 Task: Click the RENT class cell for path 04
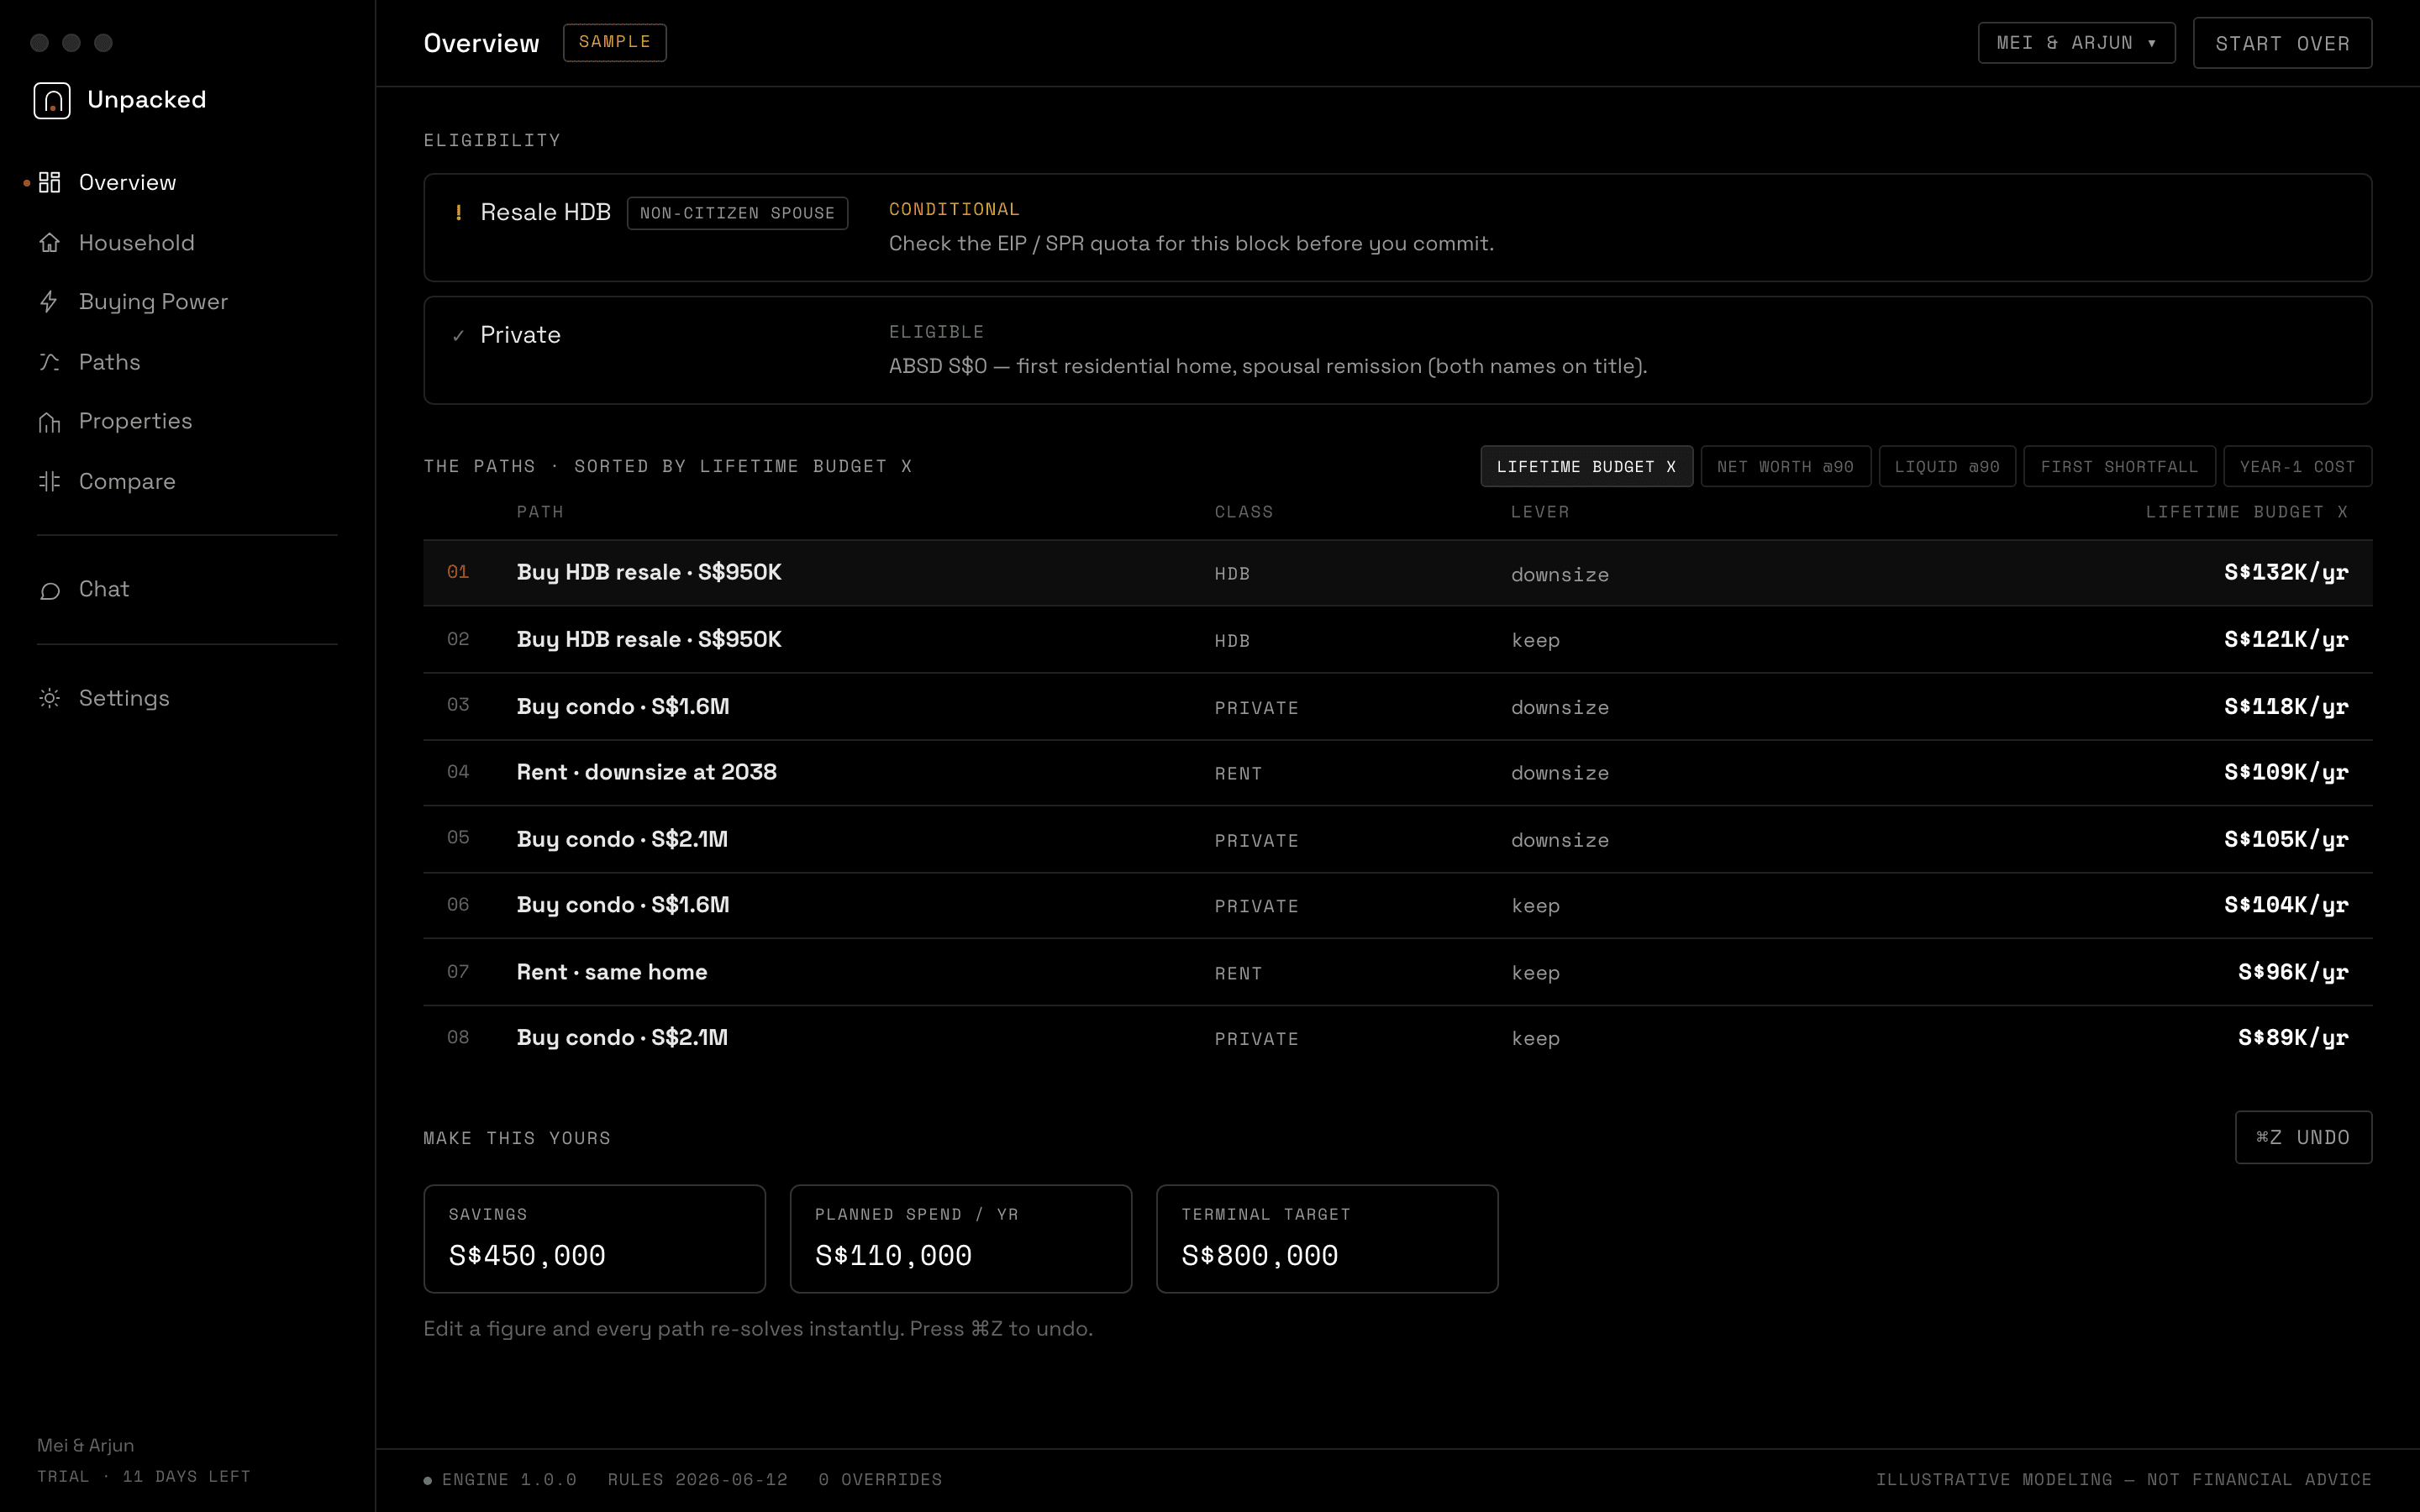[1238, 774]
